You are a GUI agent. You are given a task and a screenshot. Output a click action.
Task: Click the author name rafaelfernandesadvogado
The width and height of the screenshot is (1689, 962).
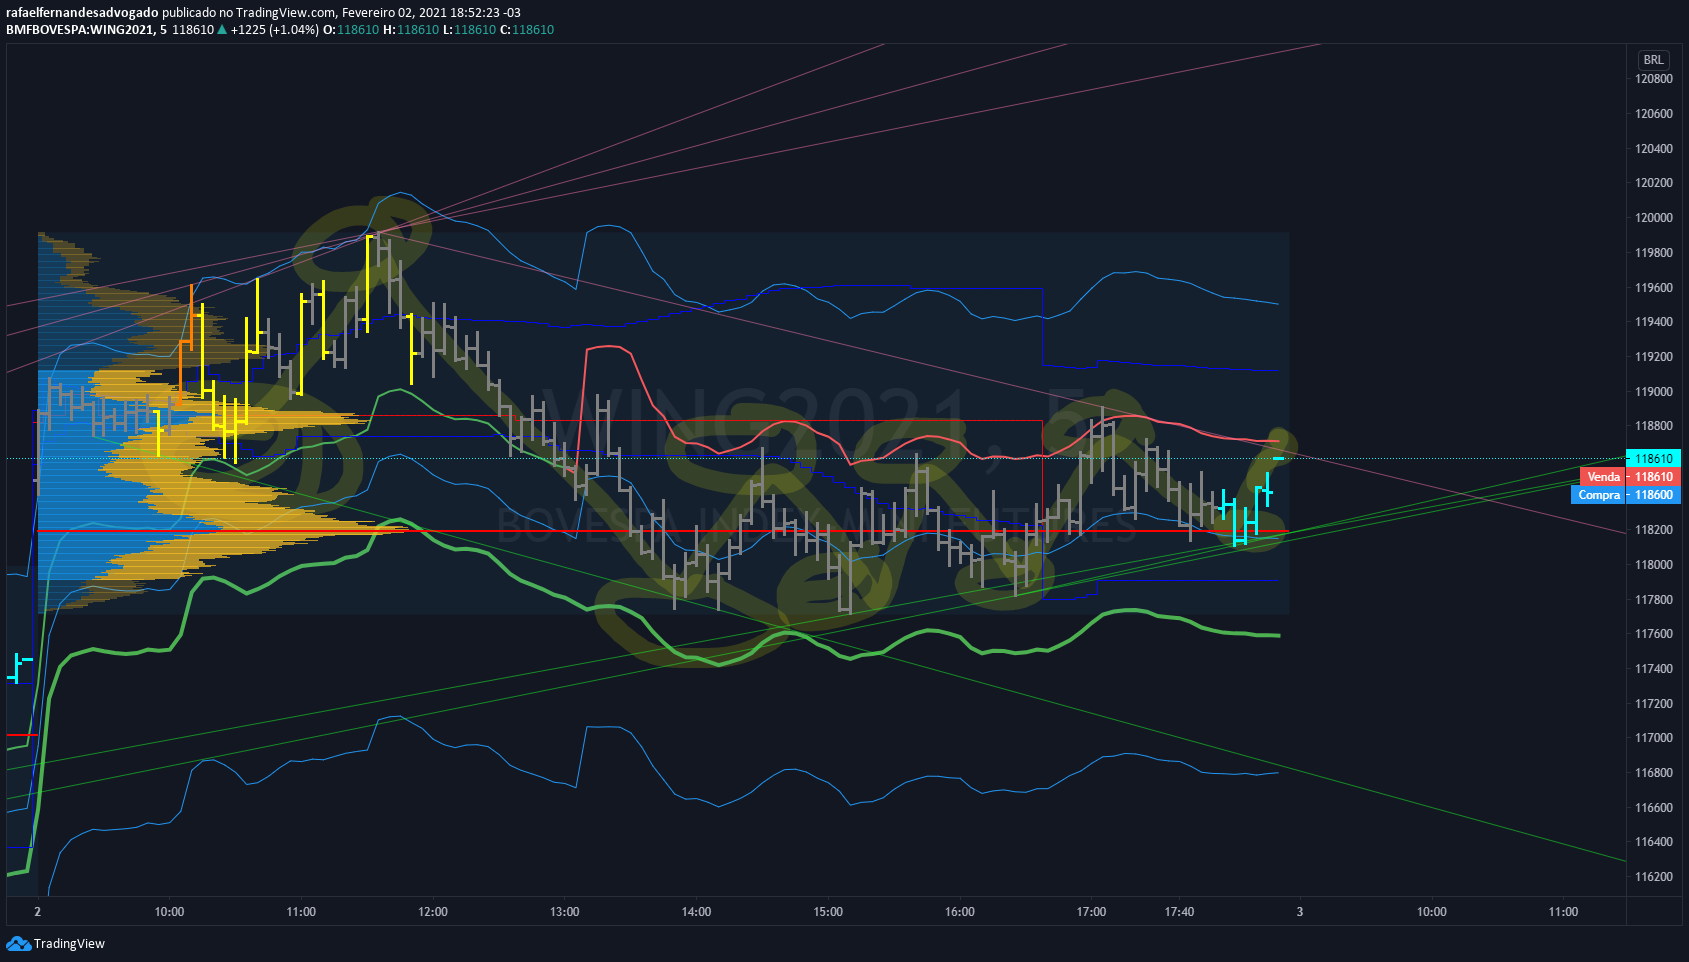82,13
